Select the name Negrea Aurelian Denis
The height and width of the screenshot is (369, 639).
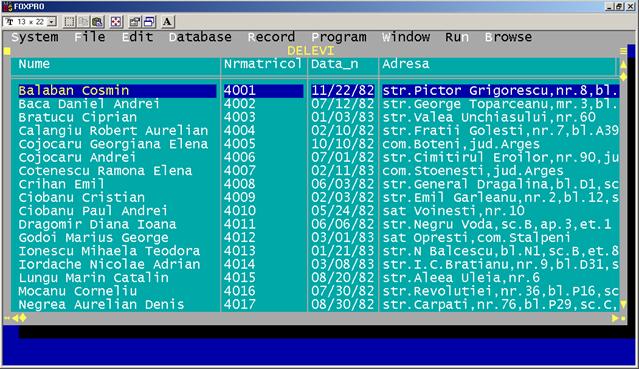coord(101,305)
